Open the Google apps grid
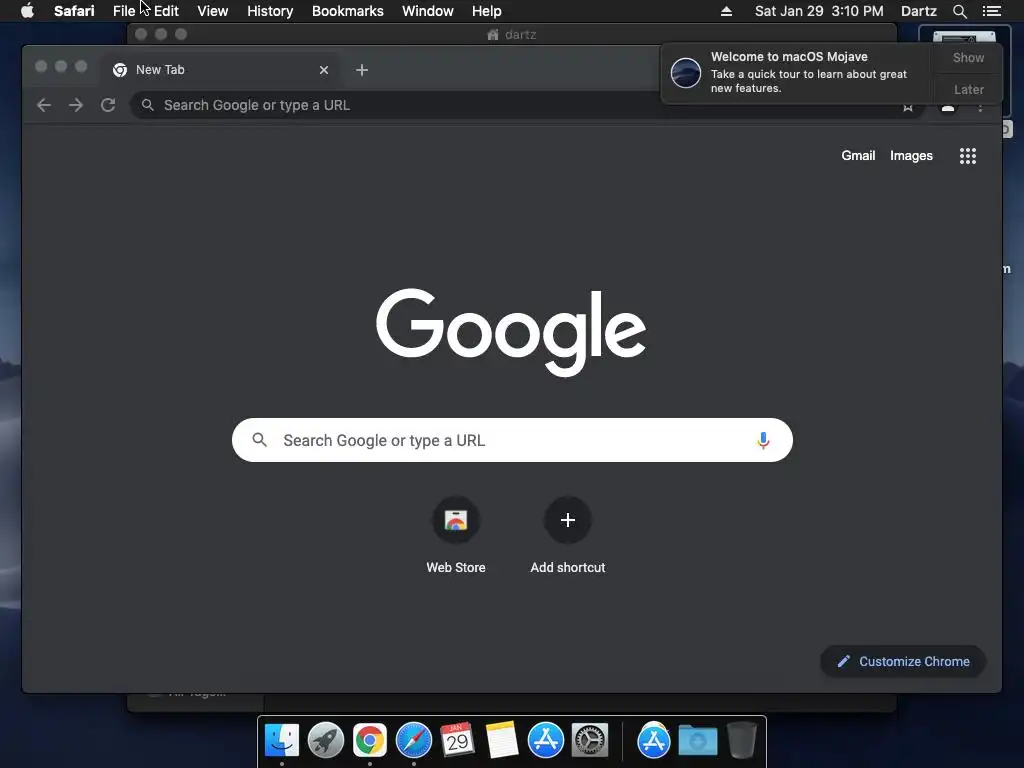The width and height of the screenshot is (1024, 768). pos(967,155)
